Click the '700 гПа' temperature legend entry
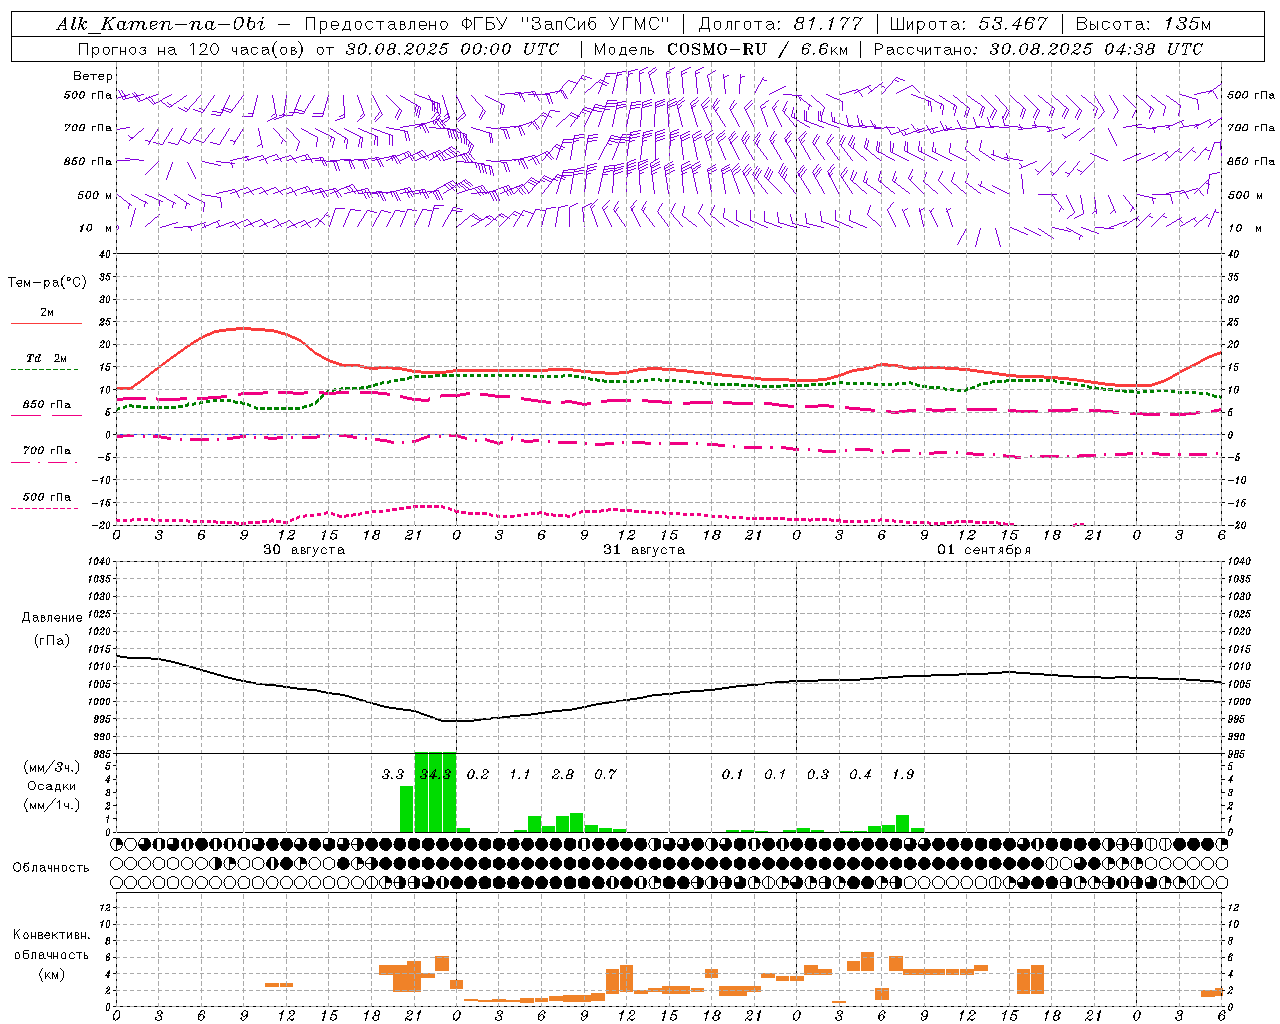 click(47, 451)
